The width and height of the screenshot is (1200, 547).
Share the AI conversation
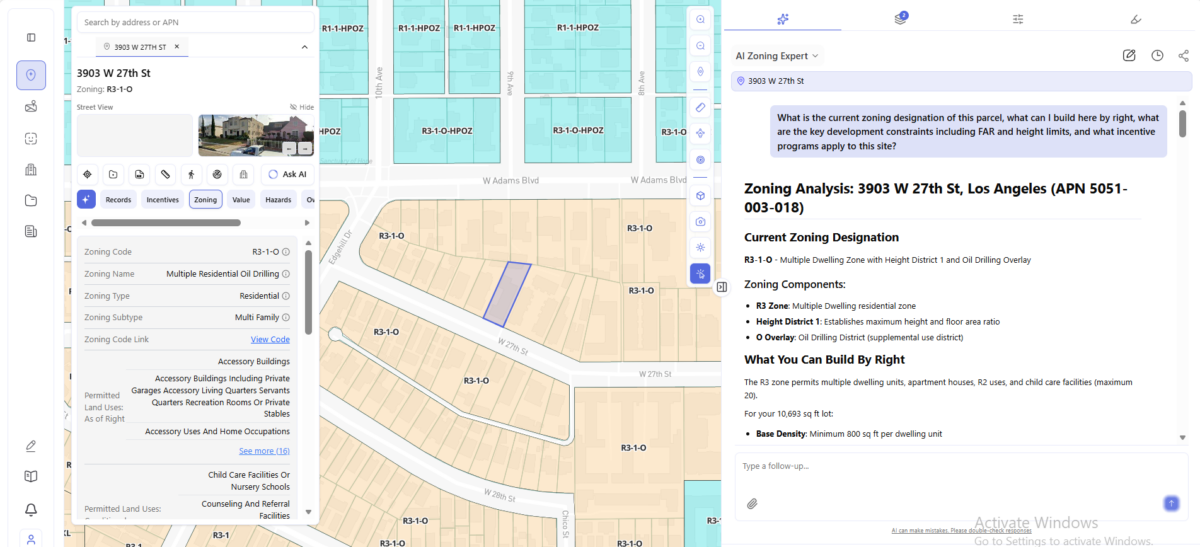1184,56
